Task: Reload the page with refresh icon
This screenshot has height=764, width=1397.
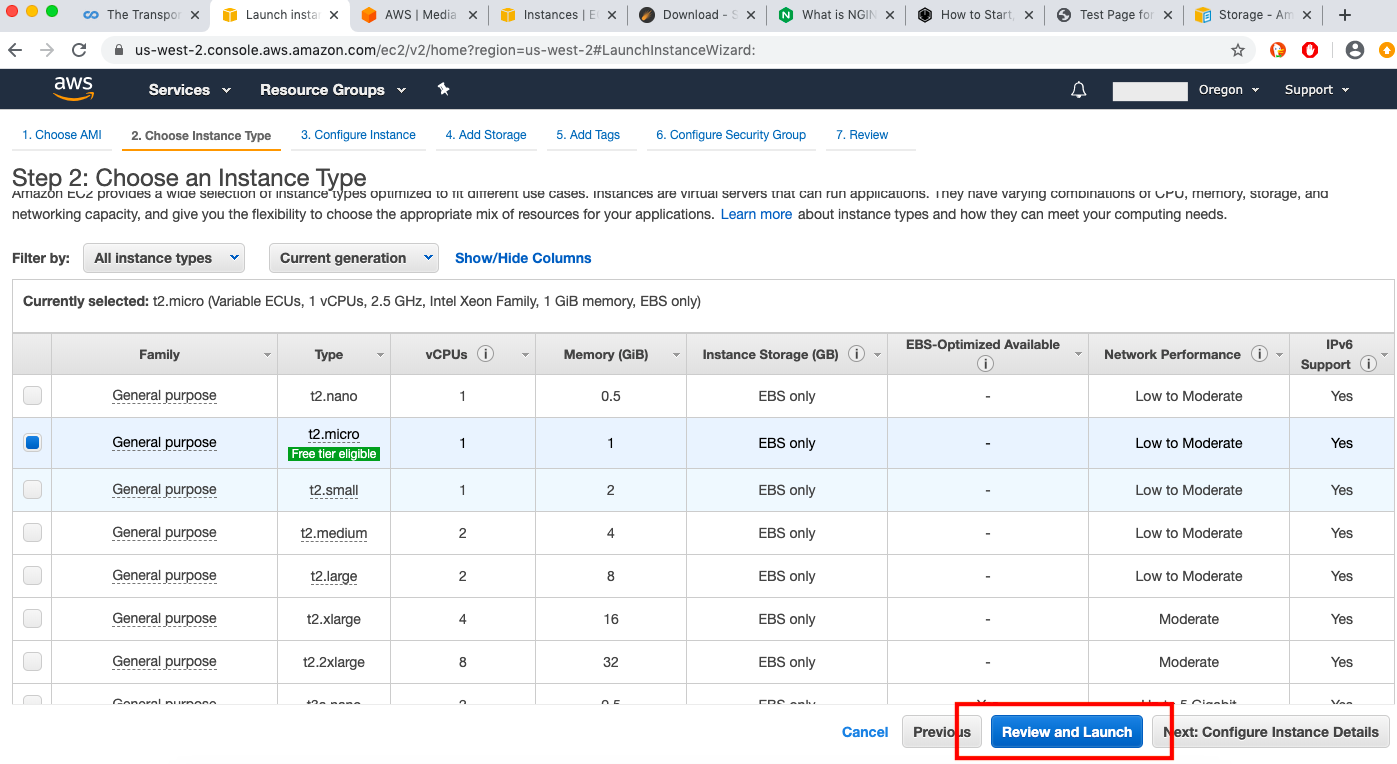Action: 79,50
